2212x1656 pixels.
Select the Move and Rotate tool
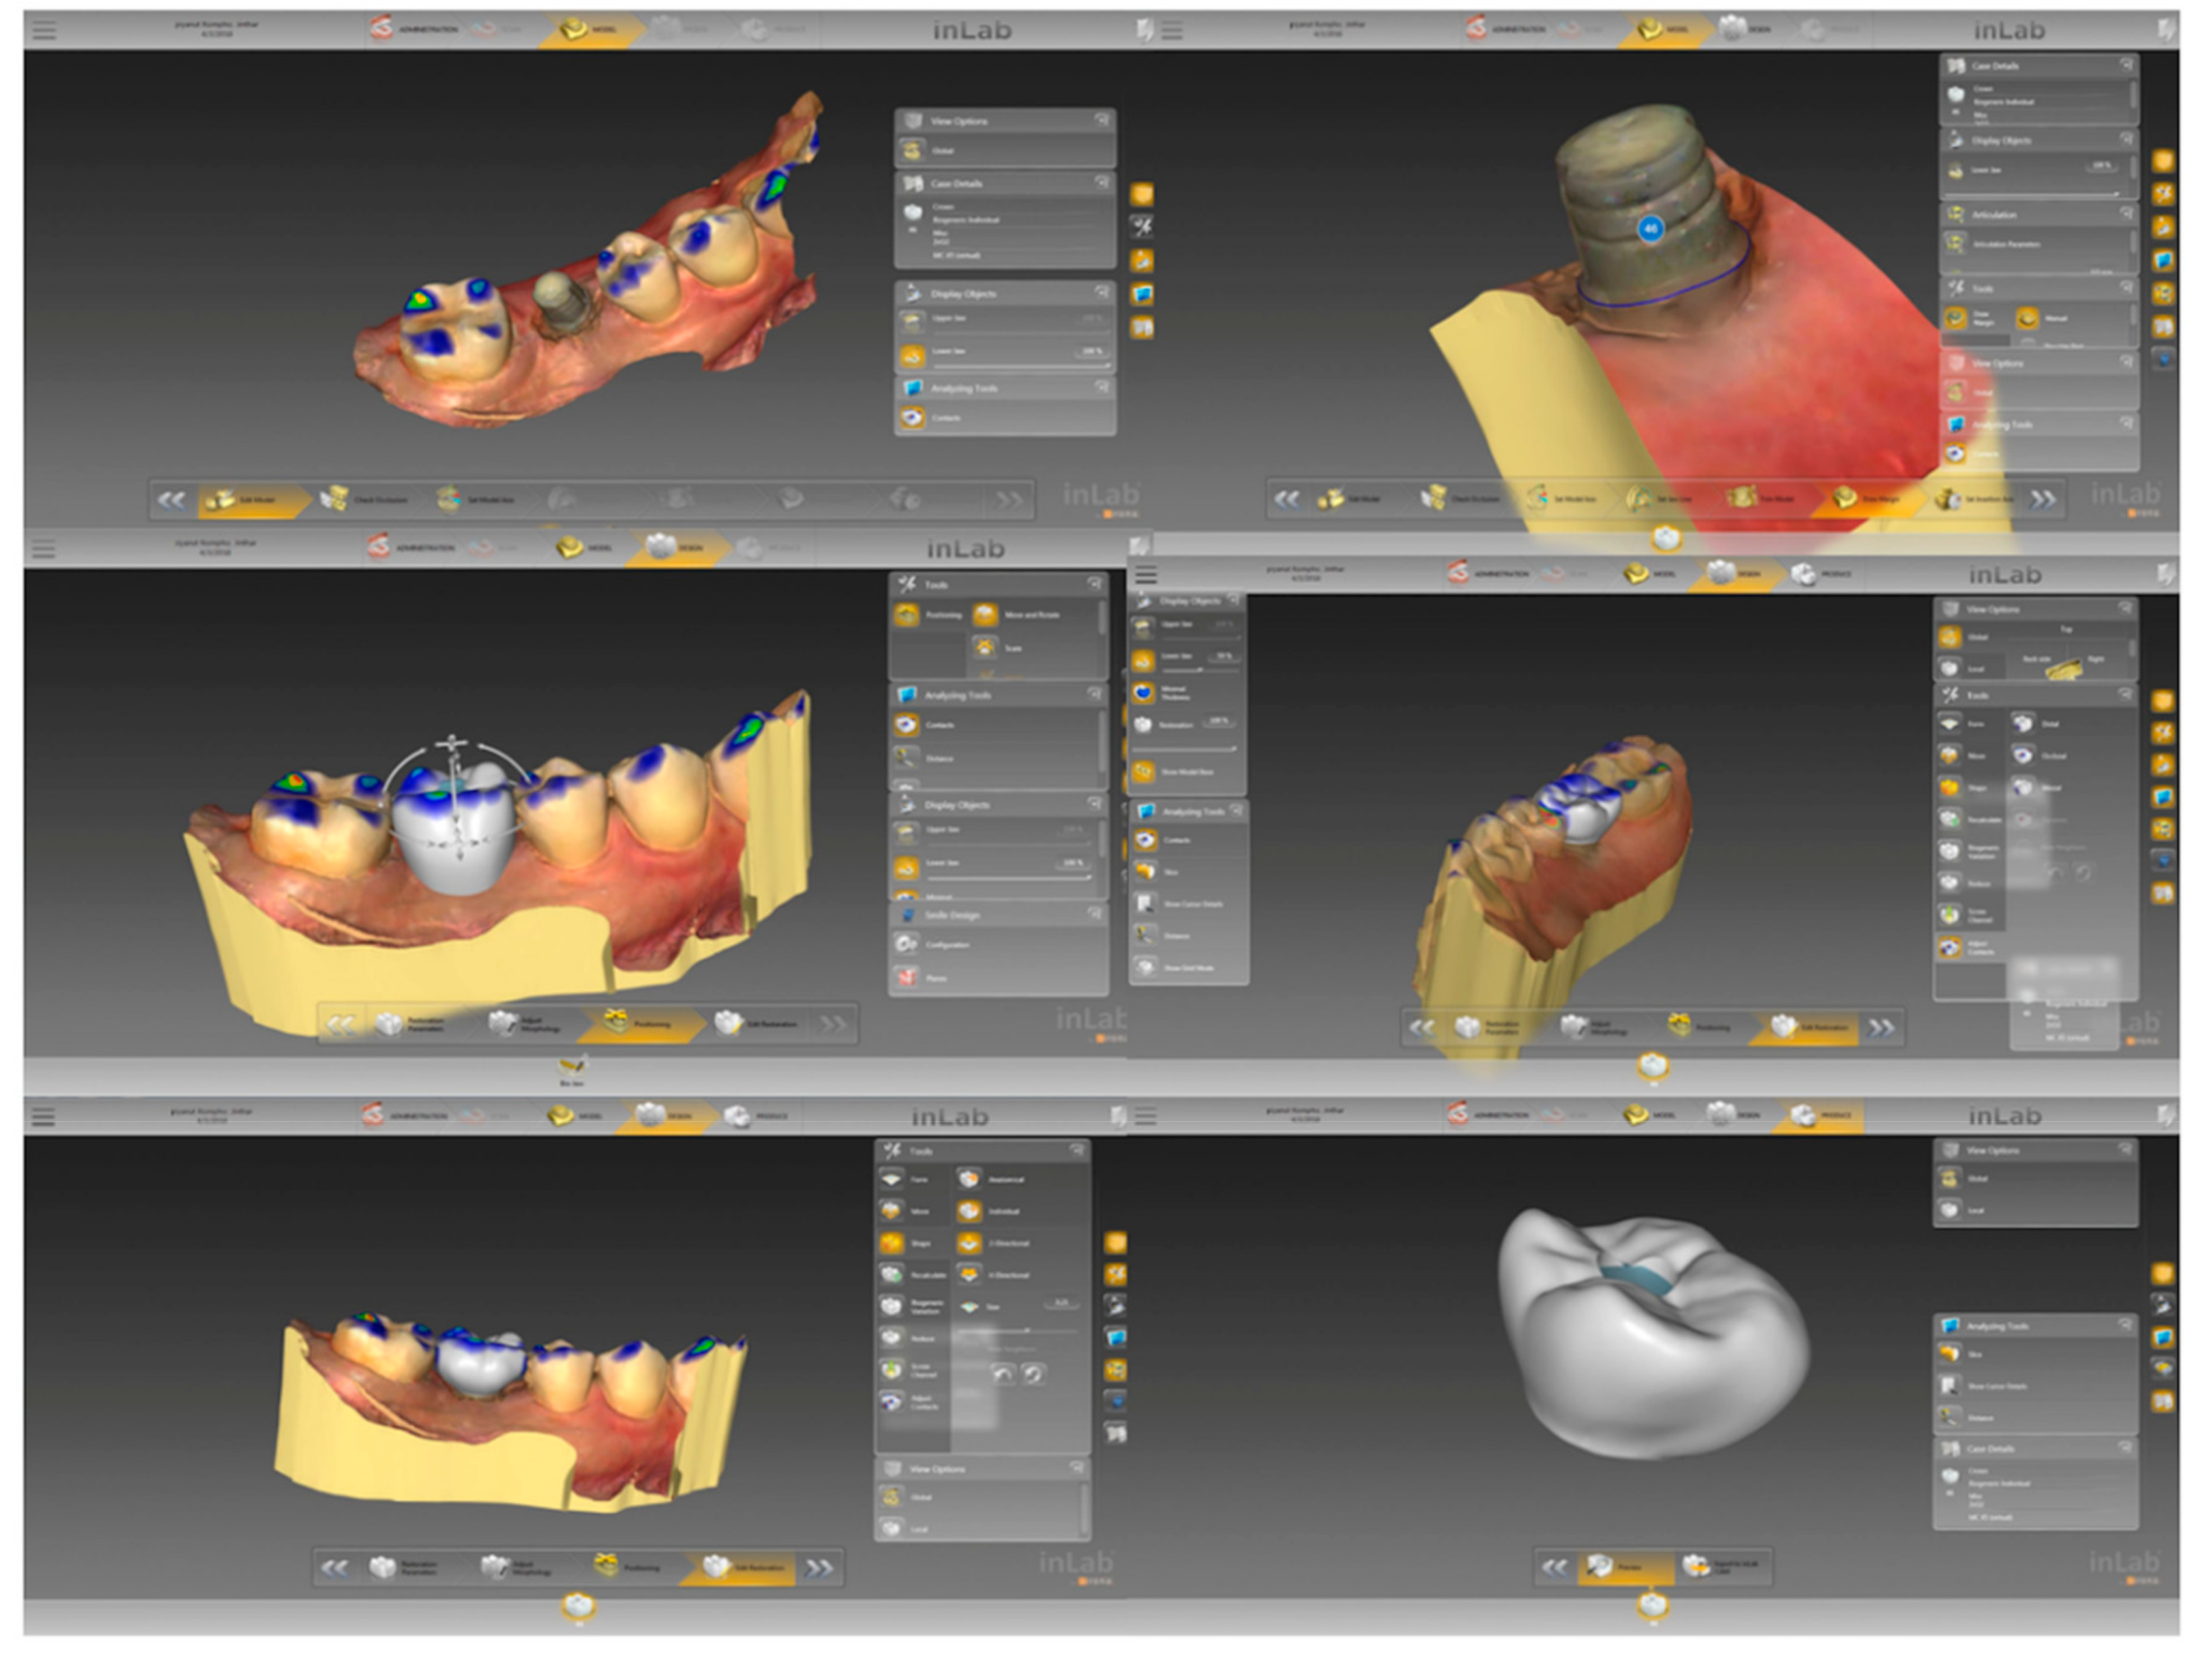(986, 615)
